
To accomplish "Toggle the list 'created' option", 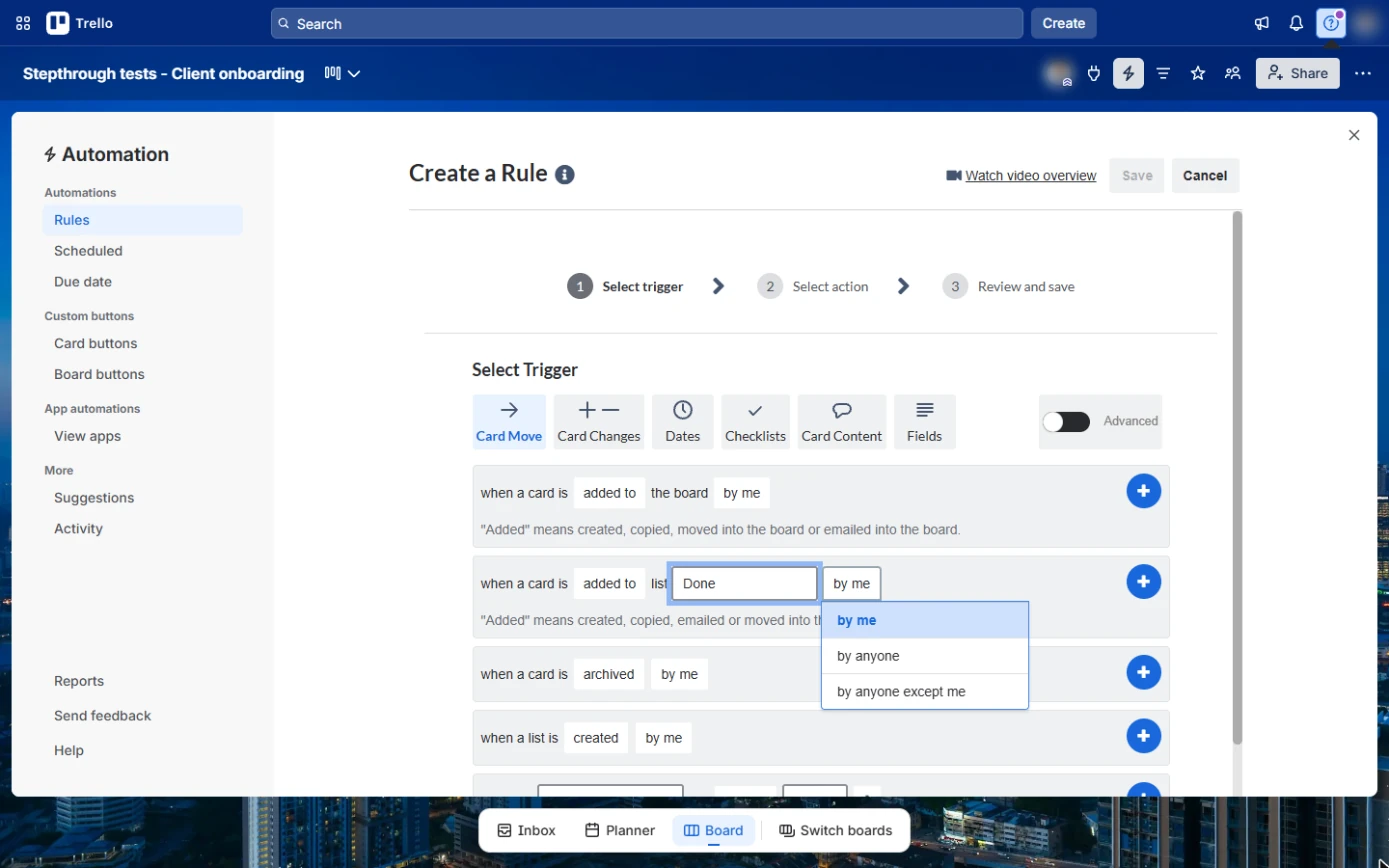I will pos(596,738).
